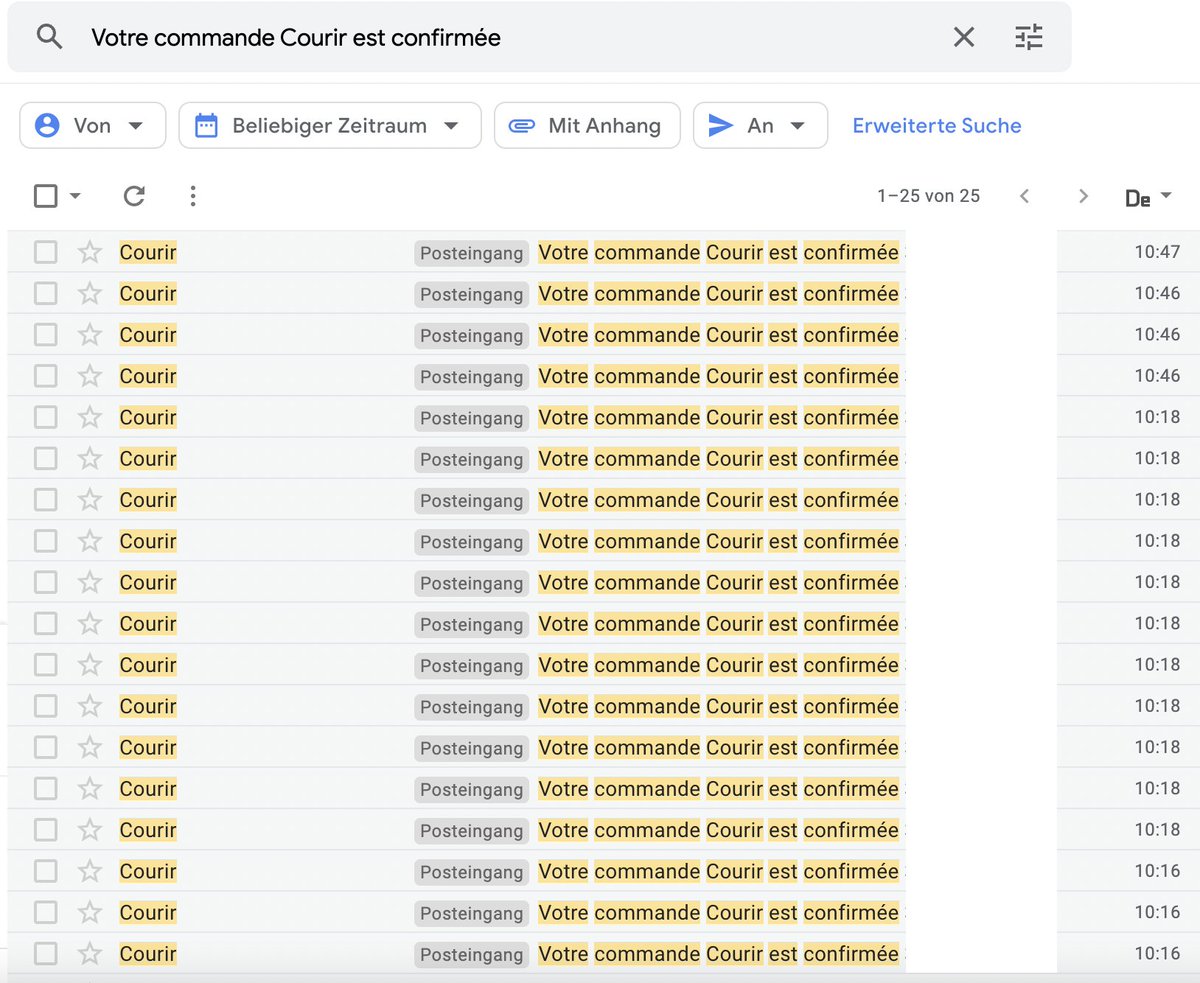Select checkbox of the first 10:46 email
This screenshot has width=1200, height=983.
coord(46,293)
